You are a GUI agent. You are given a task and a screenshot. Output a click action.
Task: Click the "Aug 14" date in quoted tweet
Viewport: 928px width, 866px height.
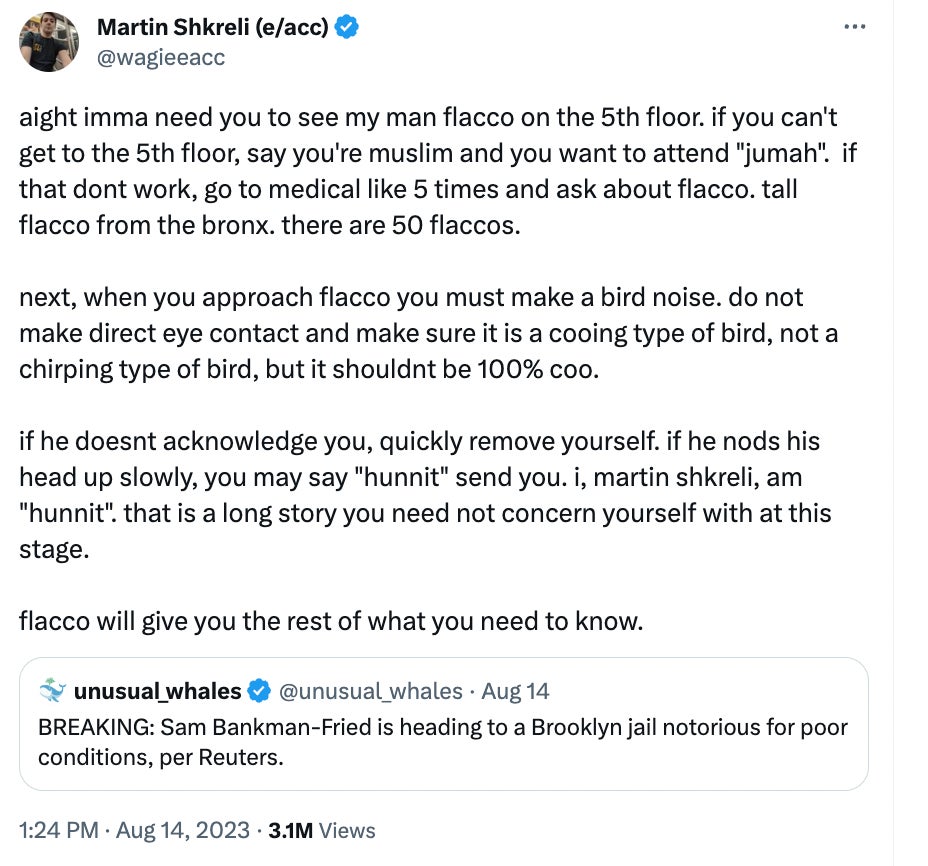[515, 691]
